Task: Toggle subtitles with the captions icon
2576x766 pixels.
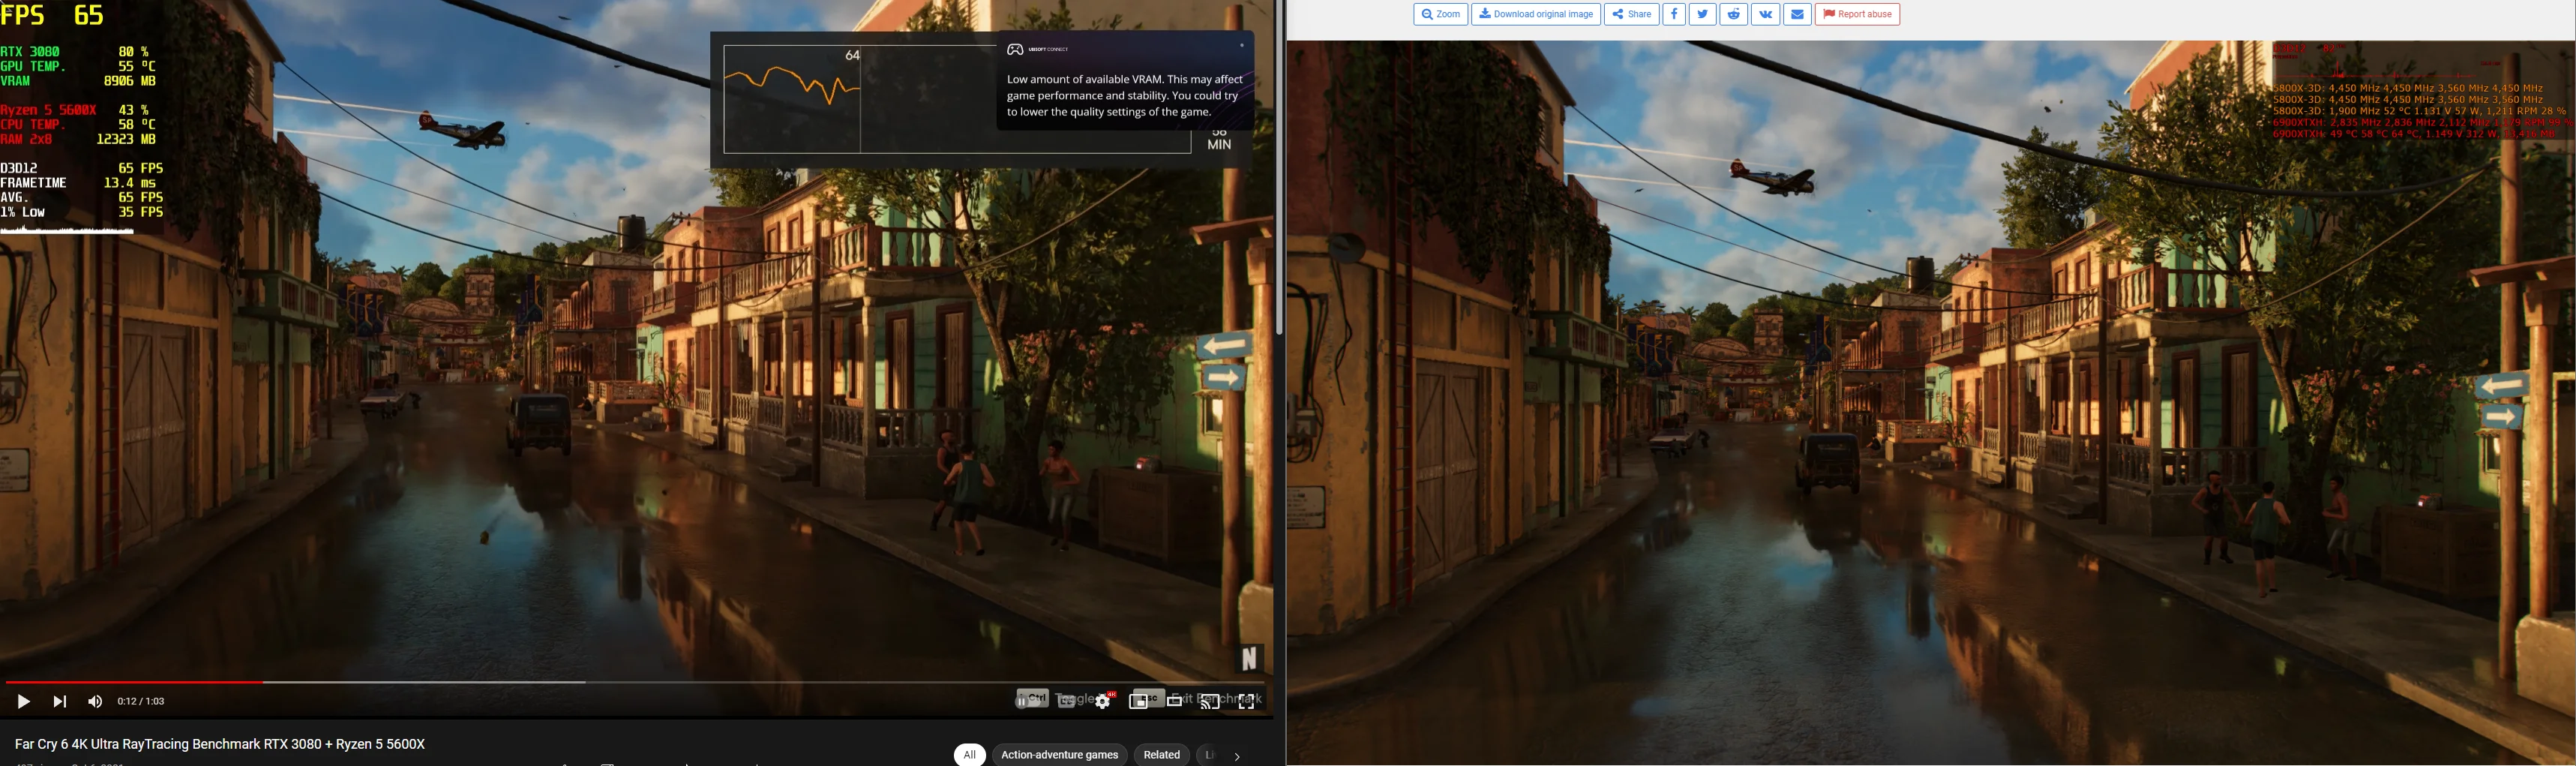Action: (1067, 702)
